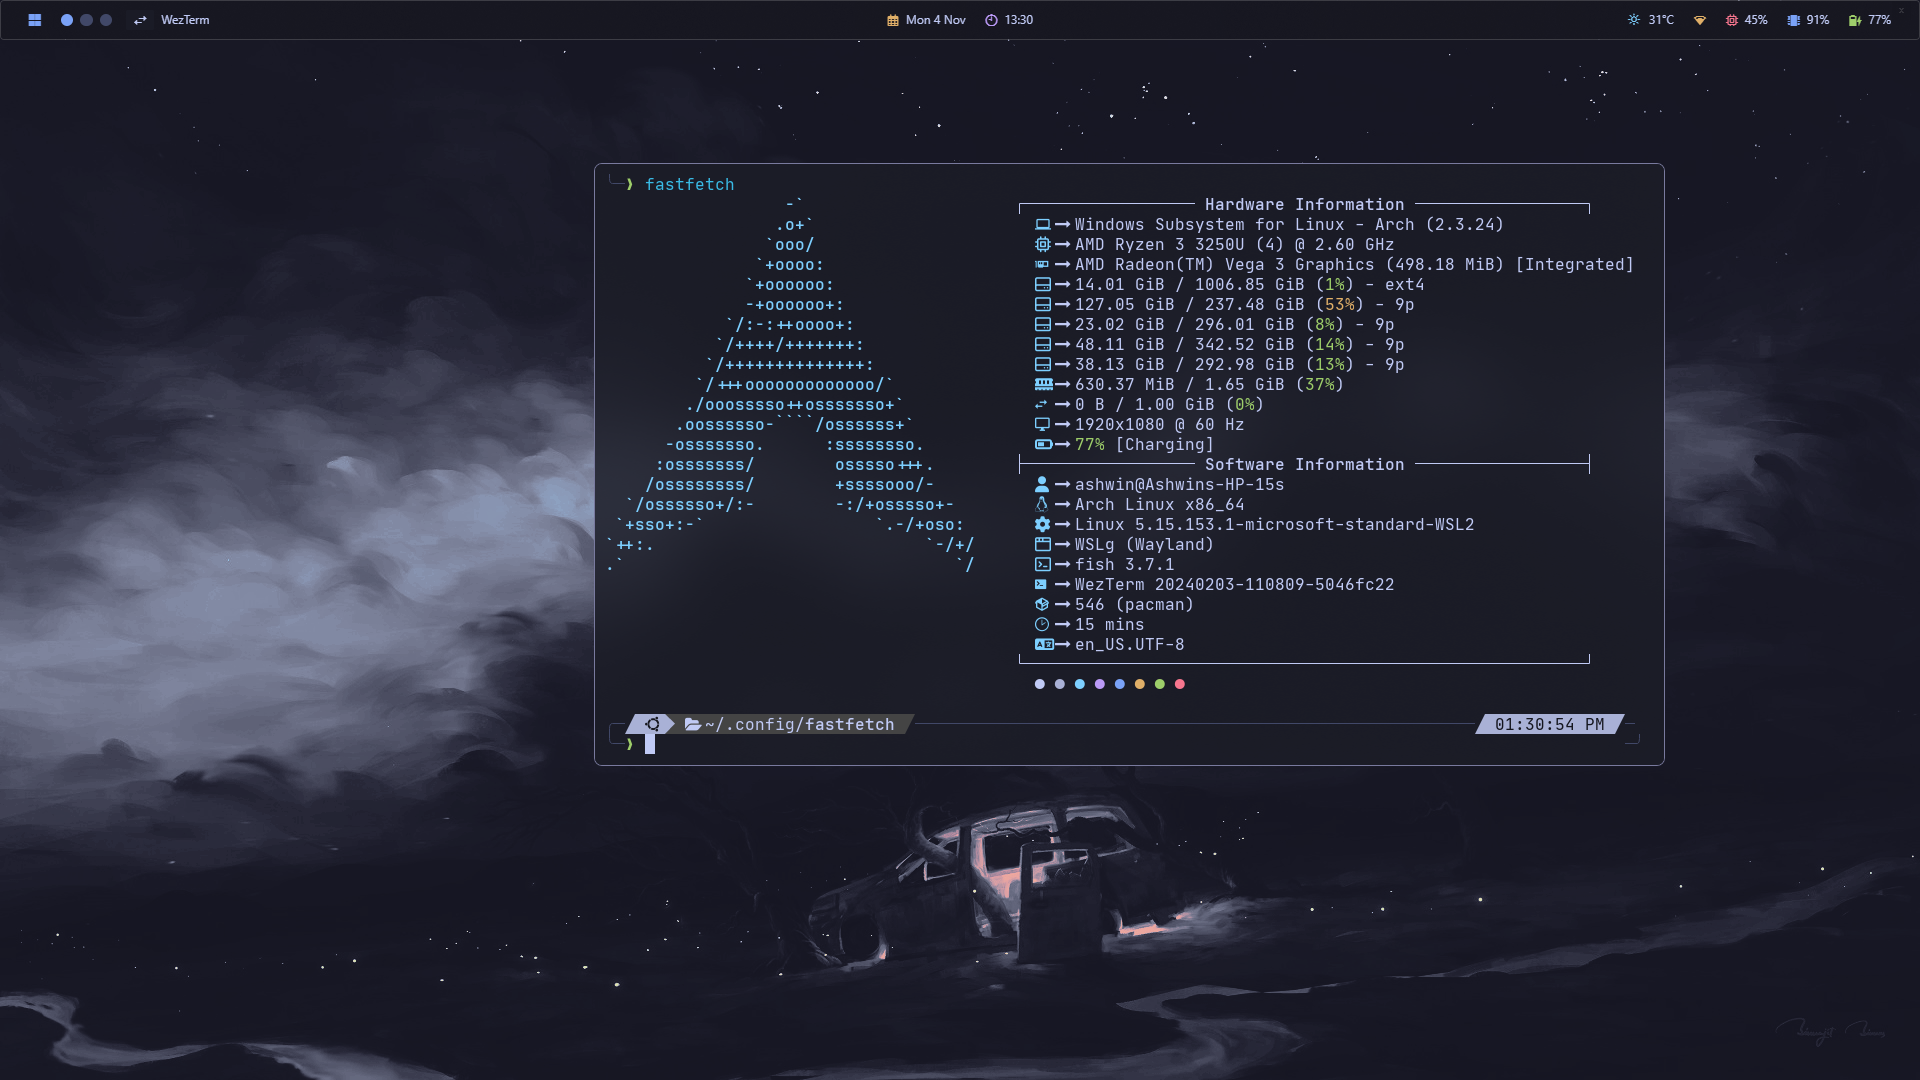1920x1080 pixels.
Task: Switch to the third workspace dot
Action: tap(106, 20)
